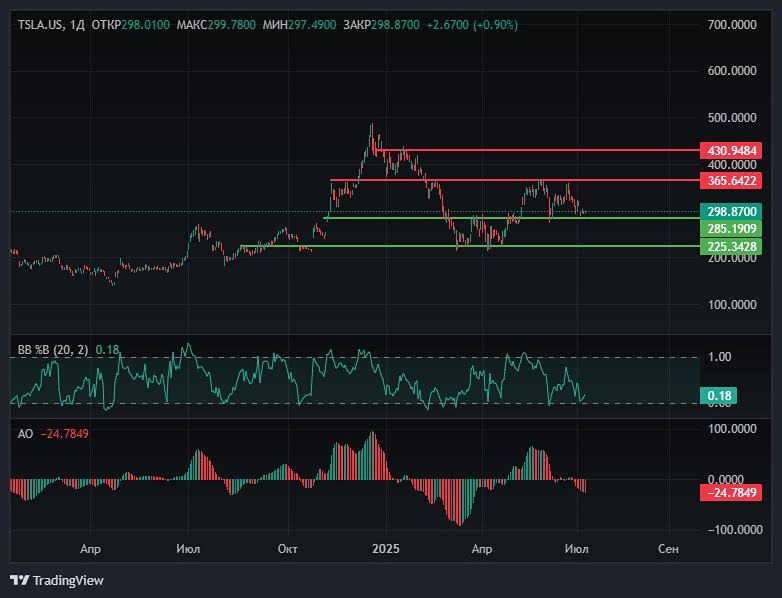
Task: Click the change value +2.6700 (+0.90%)
Action: tap(472, 24)
